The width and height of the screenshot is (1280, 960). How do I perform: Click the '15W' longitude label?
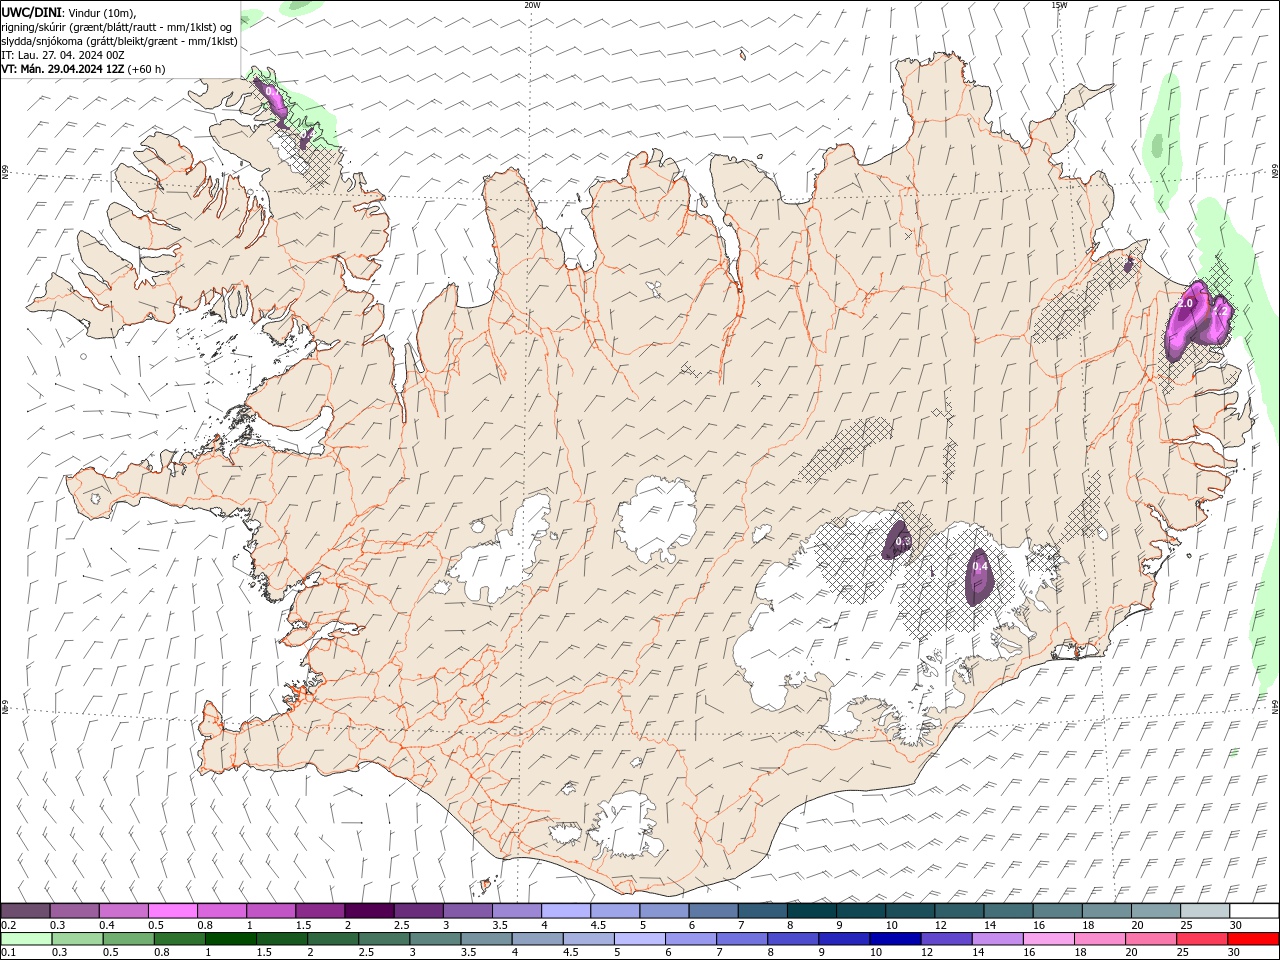1059,5
